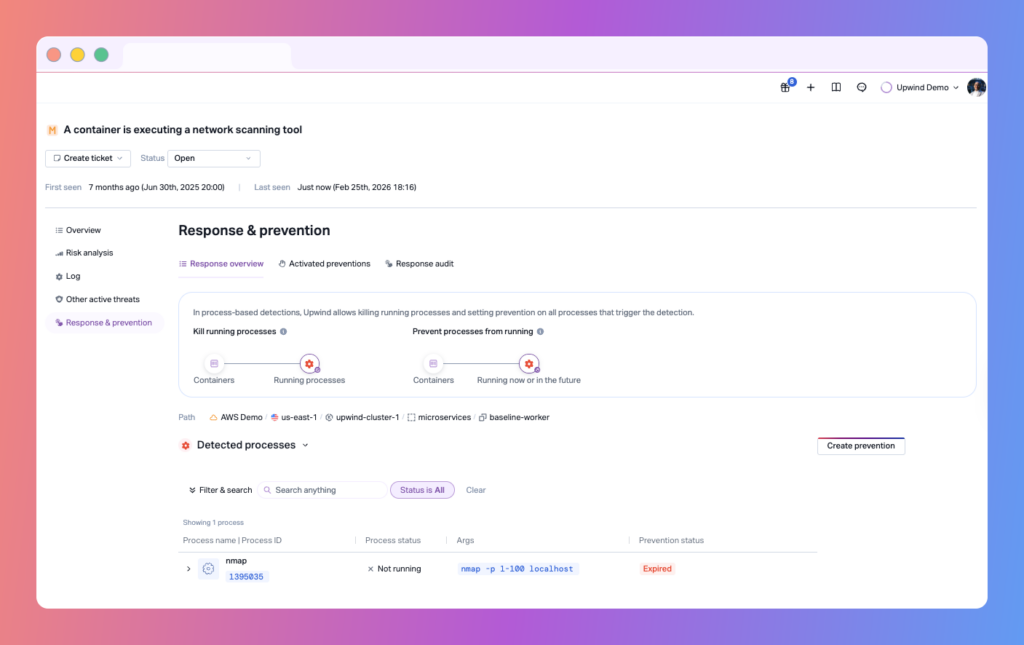Expand the Create ticket dropdown
Screen dimensions: 1024x645
(88, 158)
